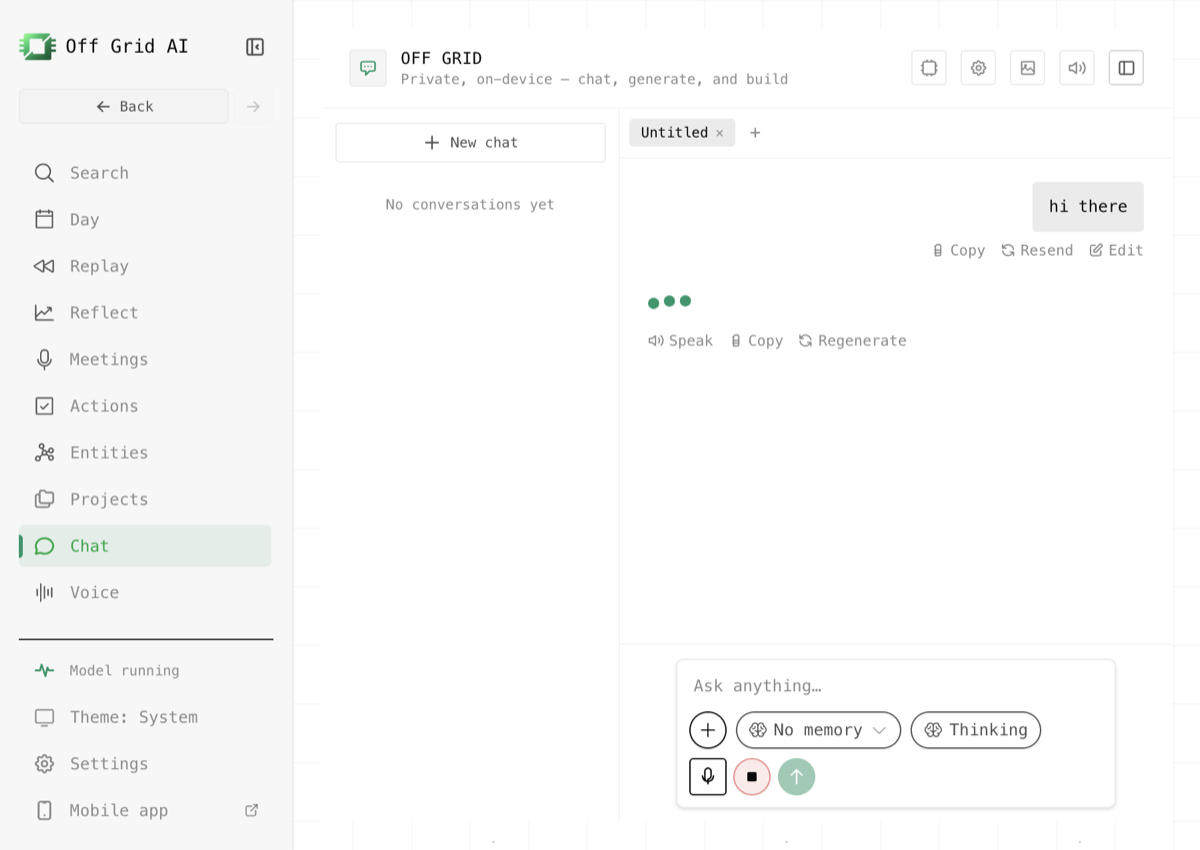Click the Ask anything input field
The width and height of the screenshot is (1200, 850).
pos(895,686)
